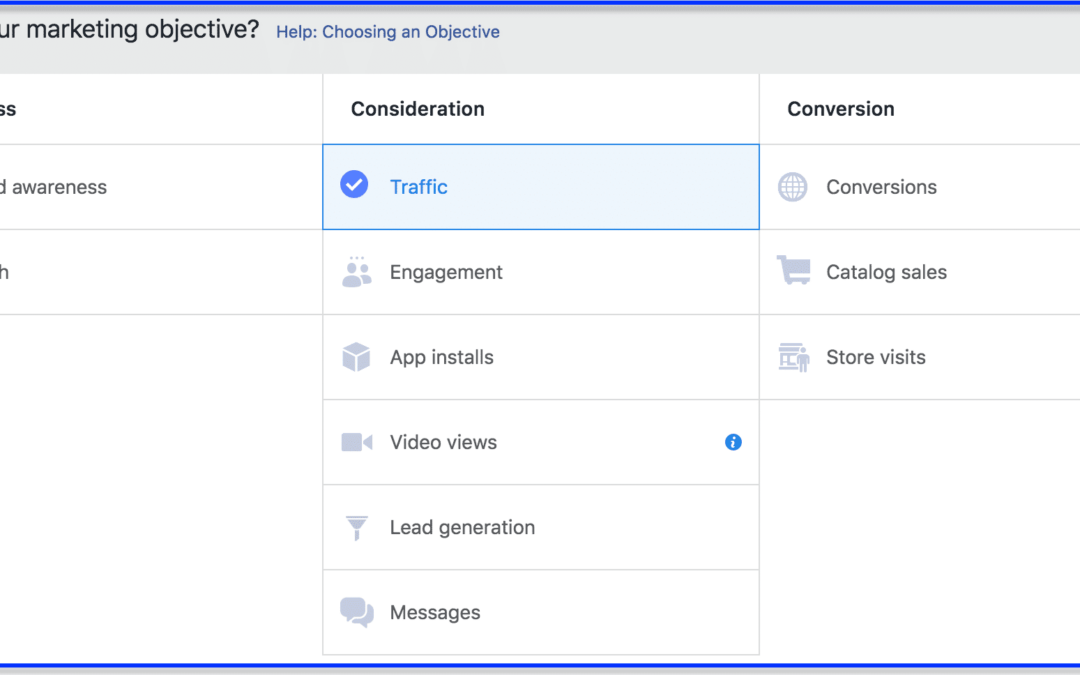Click the Engagement people icon
Viewport: 1080px width, 675px height.
point(357,272)
